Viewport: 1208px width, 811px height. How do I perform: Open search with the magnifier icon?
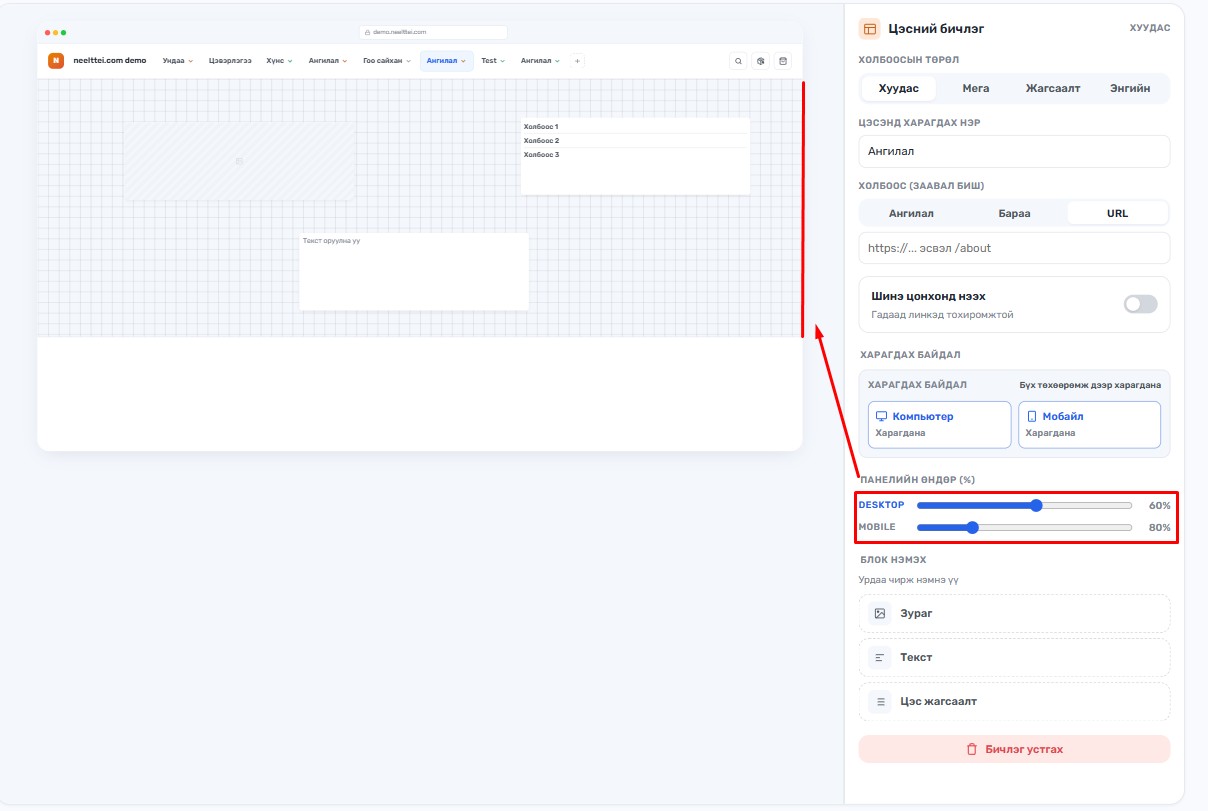point(738,61)
